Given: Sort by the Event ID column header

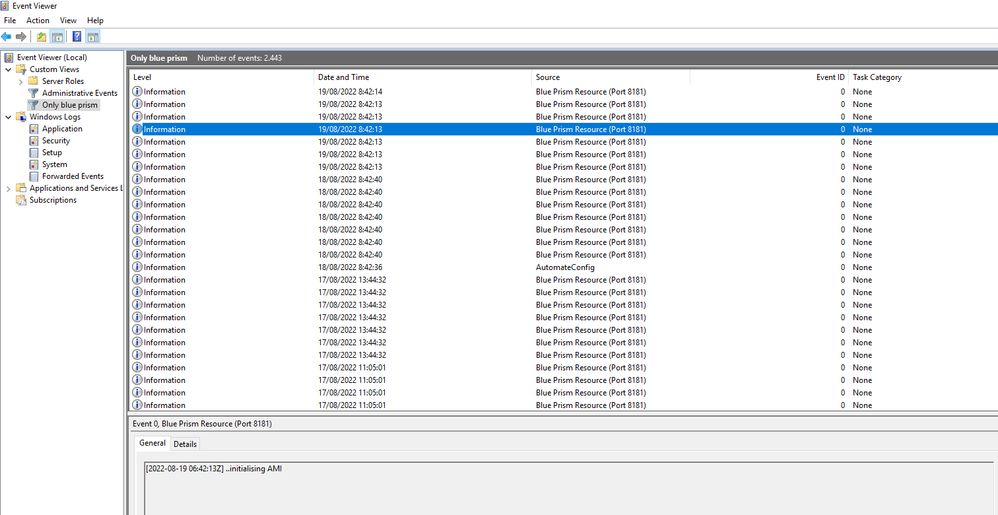Looking at the screenshot, I should (x=770, y=78).
